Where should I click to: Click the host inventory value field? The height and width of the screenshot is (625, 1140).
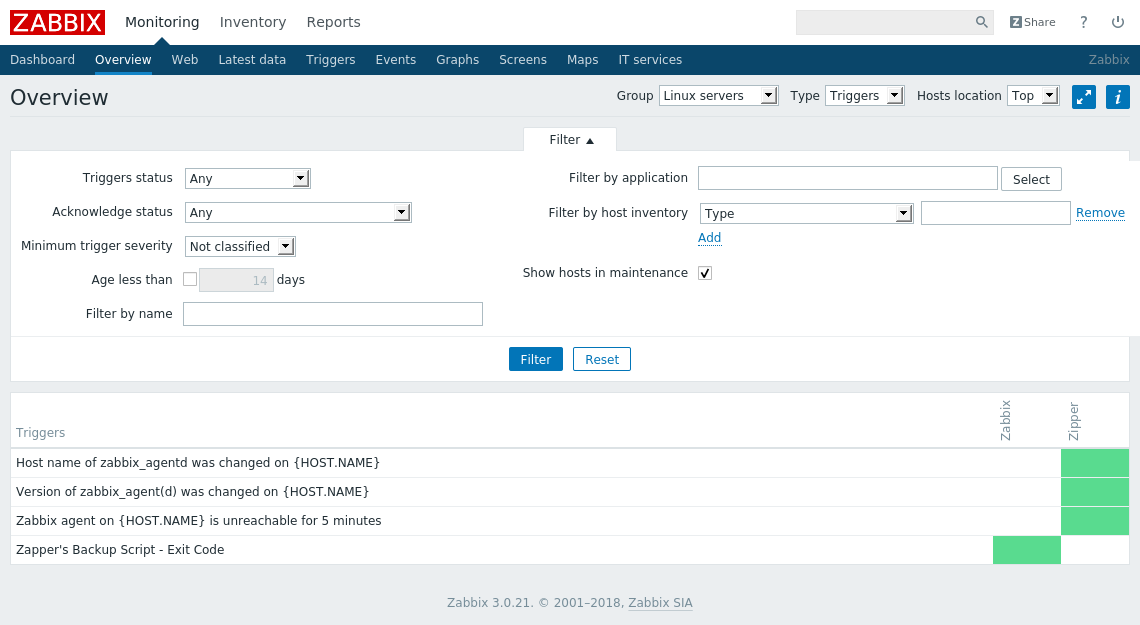[995, 213]
